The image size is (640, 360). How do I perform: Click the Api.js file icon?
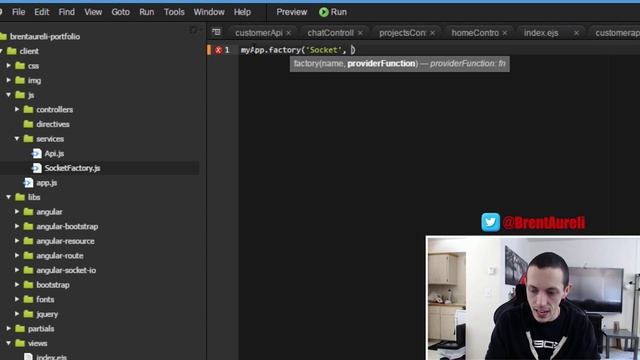(x=37, y=153)
